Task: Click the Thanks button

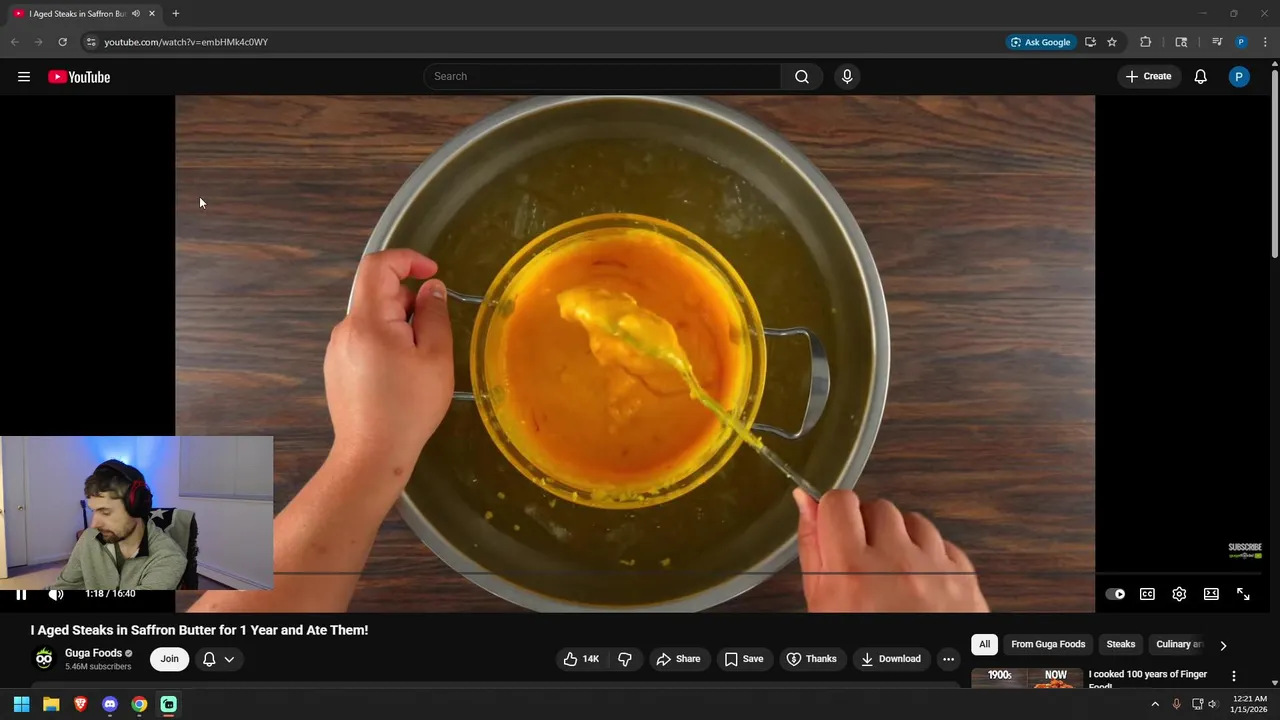Action: pyautogui.click(x=812, y=659)
